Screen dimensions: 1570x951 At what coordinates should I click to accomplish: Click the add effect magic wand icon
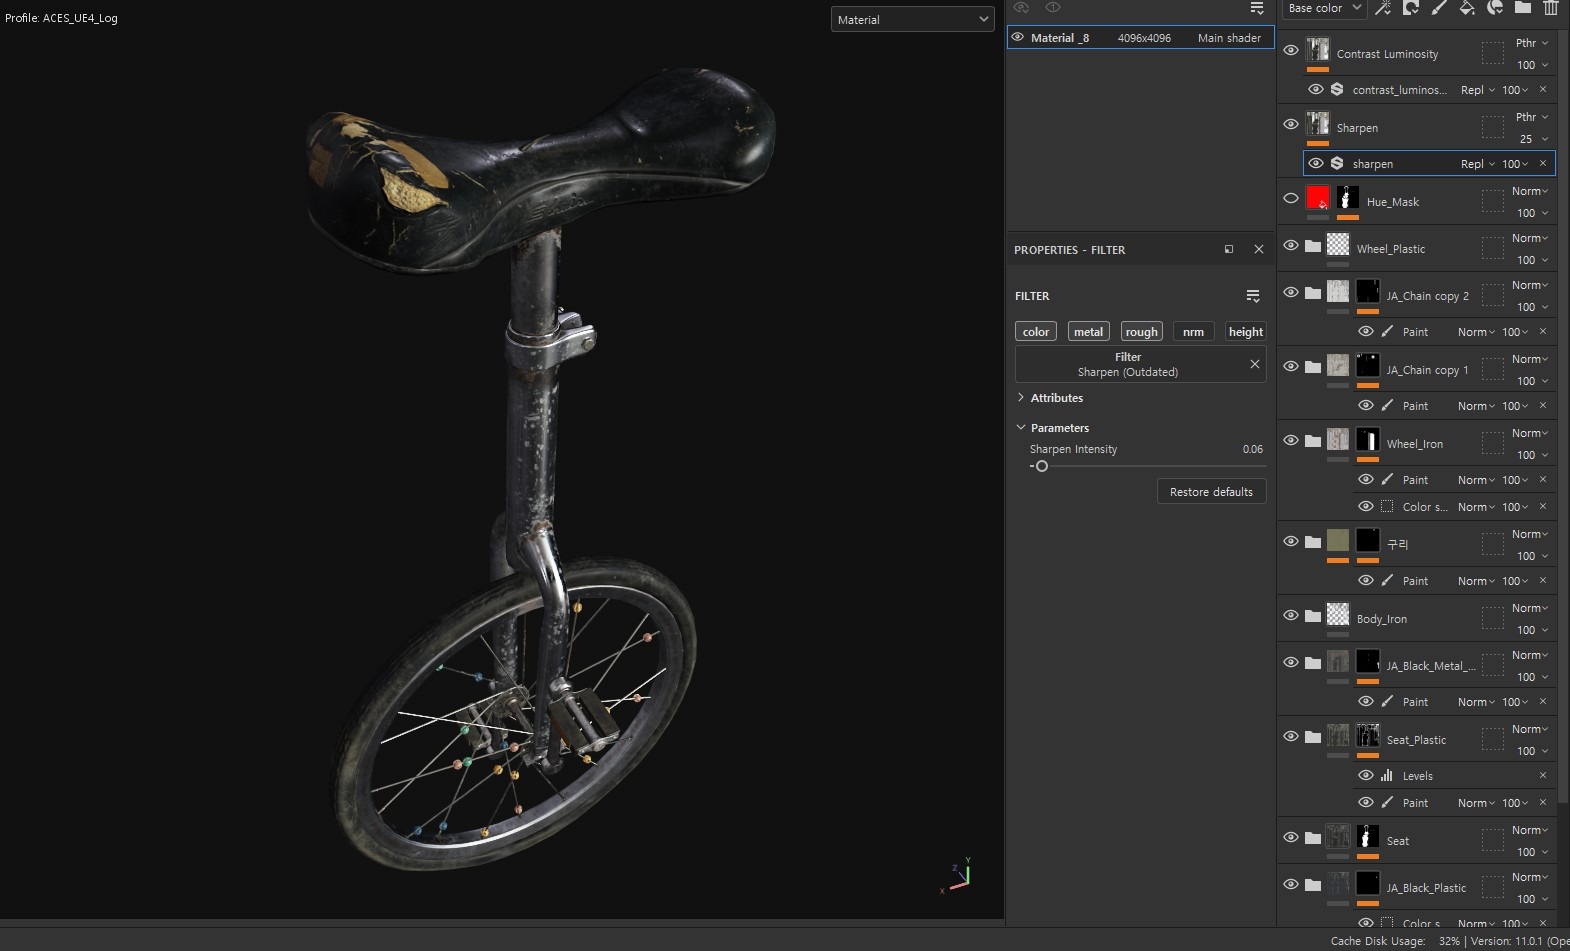click(1383, 8)
